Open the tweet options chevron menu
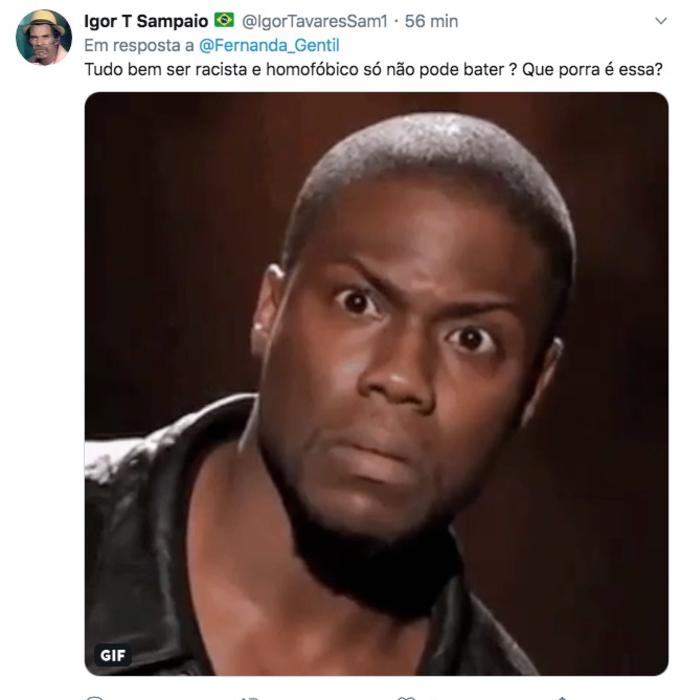The width and height of the screenshot is (680, 700). point(661,21)
